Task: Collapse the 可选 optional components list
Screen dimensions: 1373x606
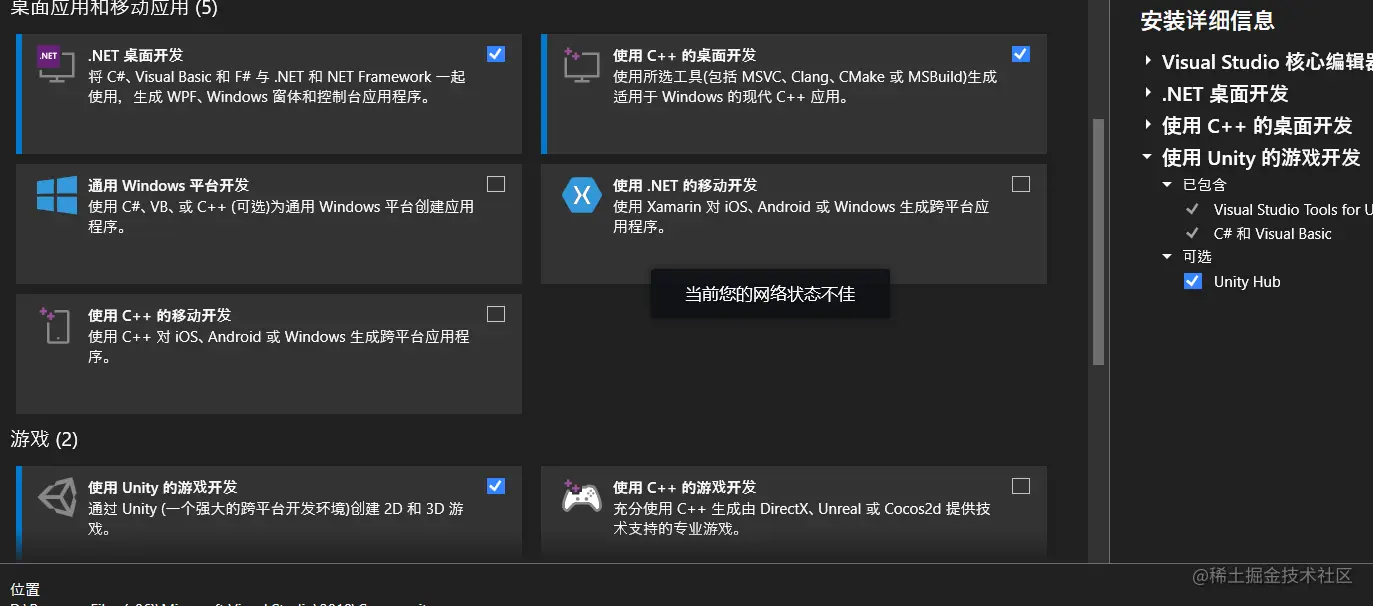Action: click(x=1167, y=257)
